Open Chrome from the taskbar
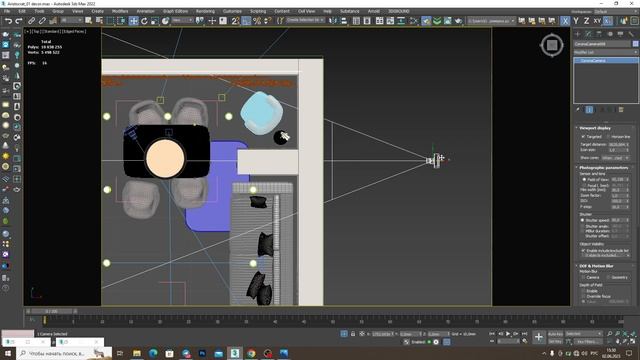This screenshot has height=360, width=640. pyautogui.click(x=251, y=353)
